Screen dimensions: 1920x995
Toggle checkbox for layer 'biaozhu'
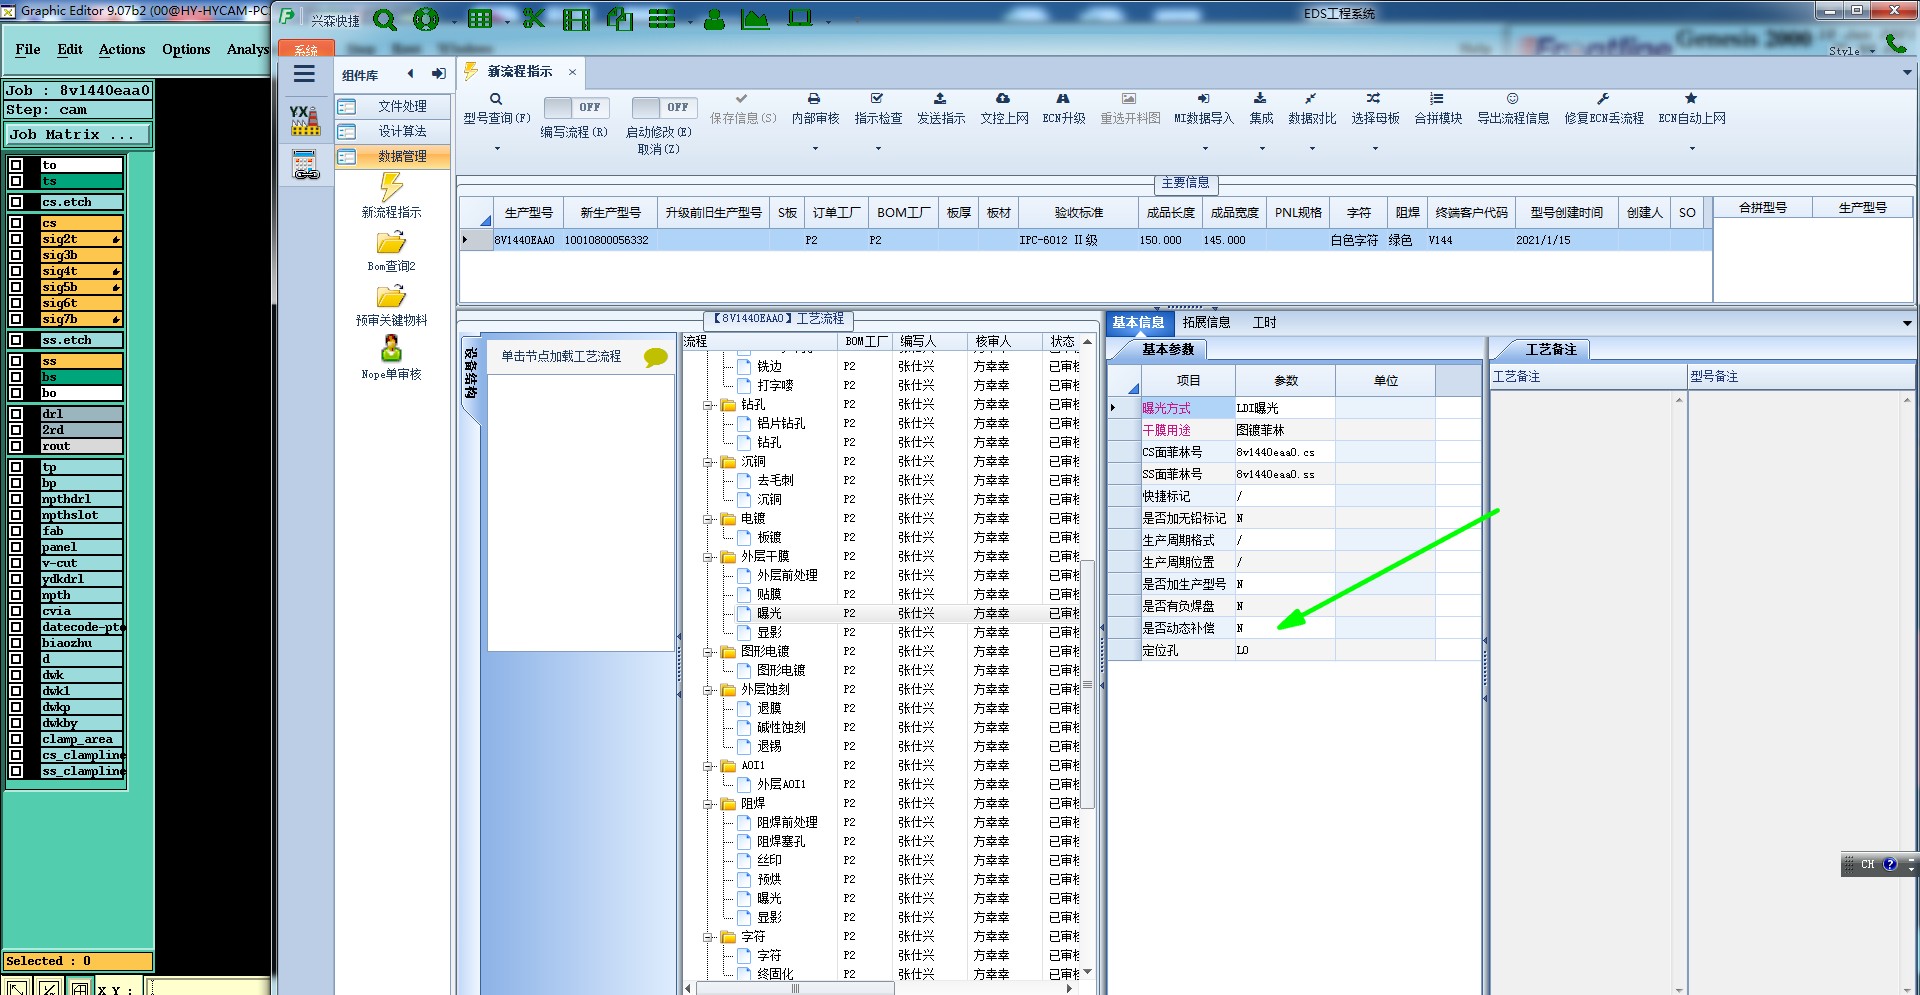click(16, 643)
